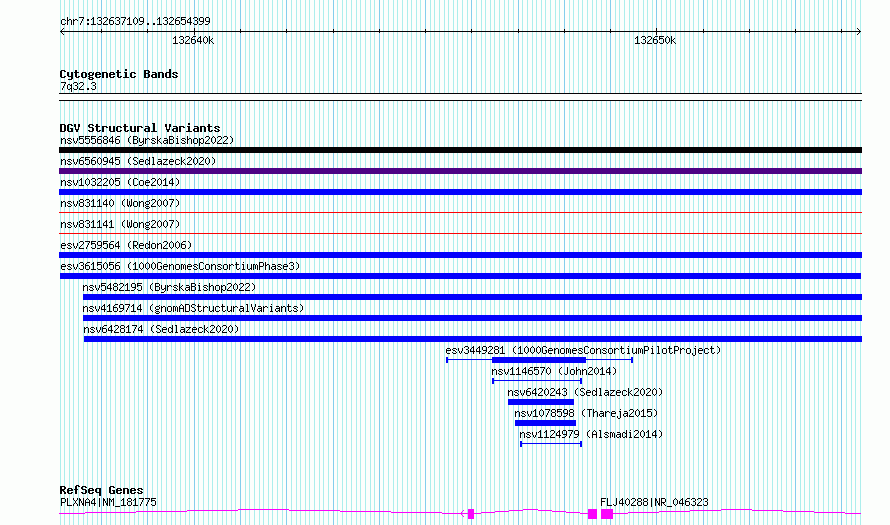This screenshot has width=890, height=525.
Task: Click the nsv5556846 ByrskaBishop2022 variant label
Action: coord(147,140)
